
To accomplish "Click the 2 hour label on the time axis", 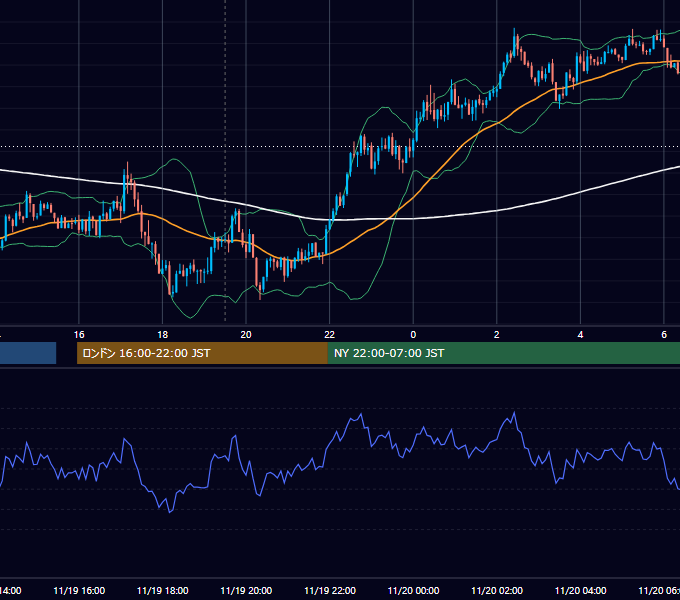I will click(x=497, y=335).
